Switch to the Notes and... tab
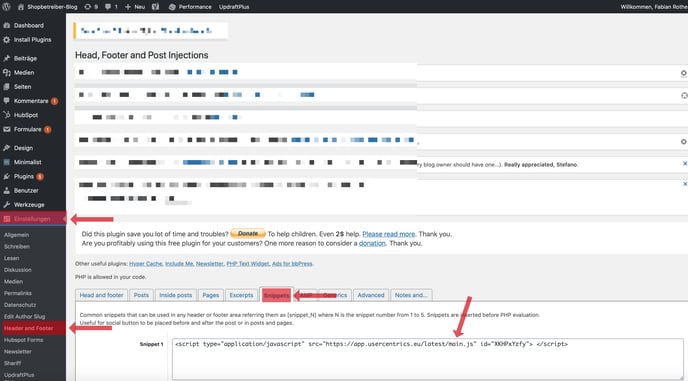This screenshot has height=381, width=688. click(411, 295)
